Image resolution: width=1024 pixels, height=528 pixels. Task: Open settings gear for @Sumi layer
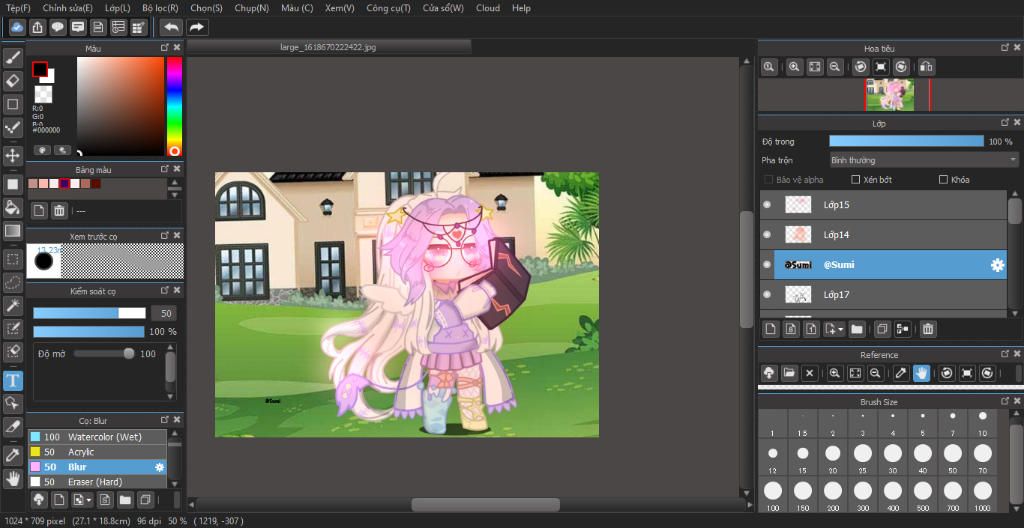[997, 265]
